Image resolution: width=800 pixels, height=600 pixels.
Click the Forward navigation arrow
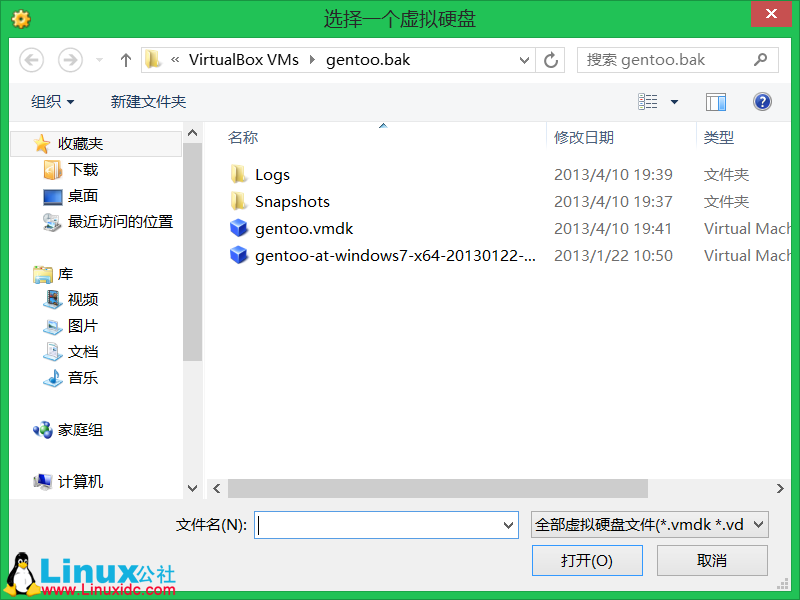(x=70, y=60)
